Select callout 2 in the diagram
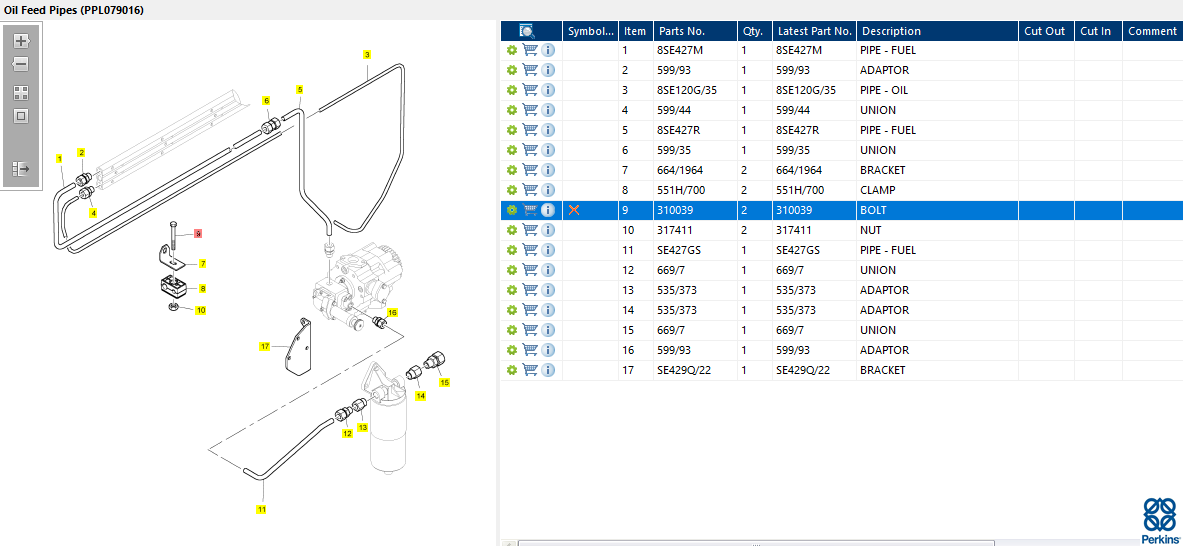This screenshot has width=1183, height=546. [x=81, y=153]
